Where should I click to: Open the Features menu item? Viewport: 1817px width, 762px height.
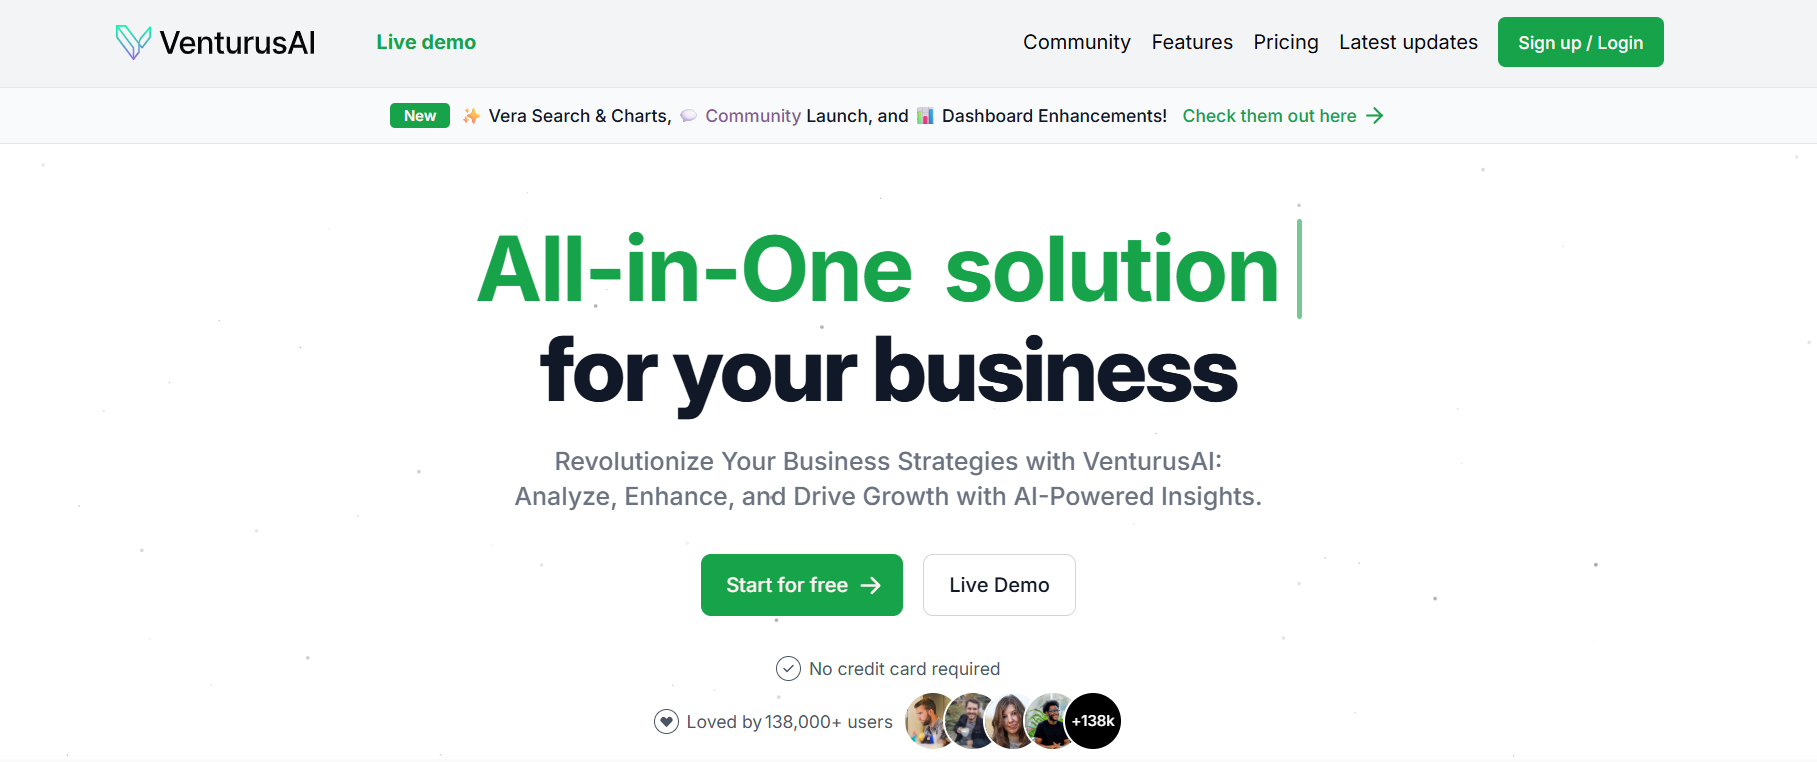1192,42
